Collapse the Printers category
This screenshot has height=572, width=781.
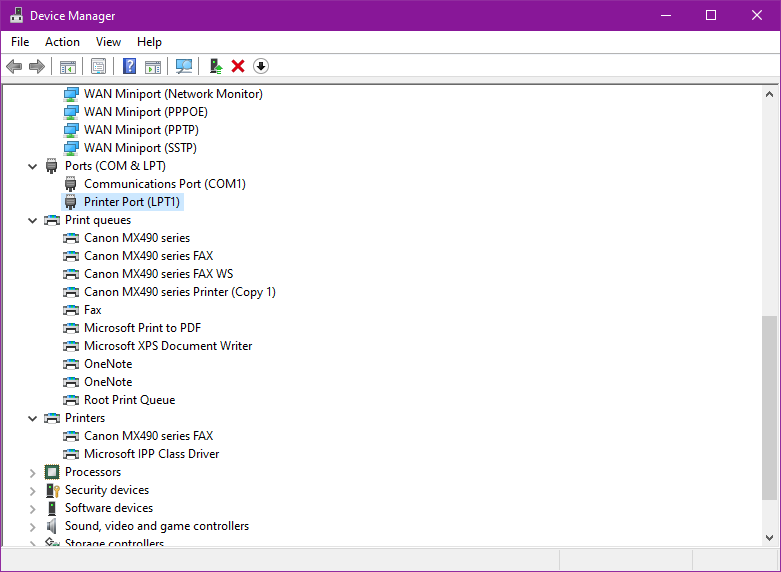pyautogui.click(x=32, y=419)
